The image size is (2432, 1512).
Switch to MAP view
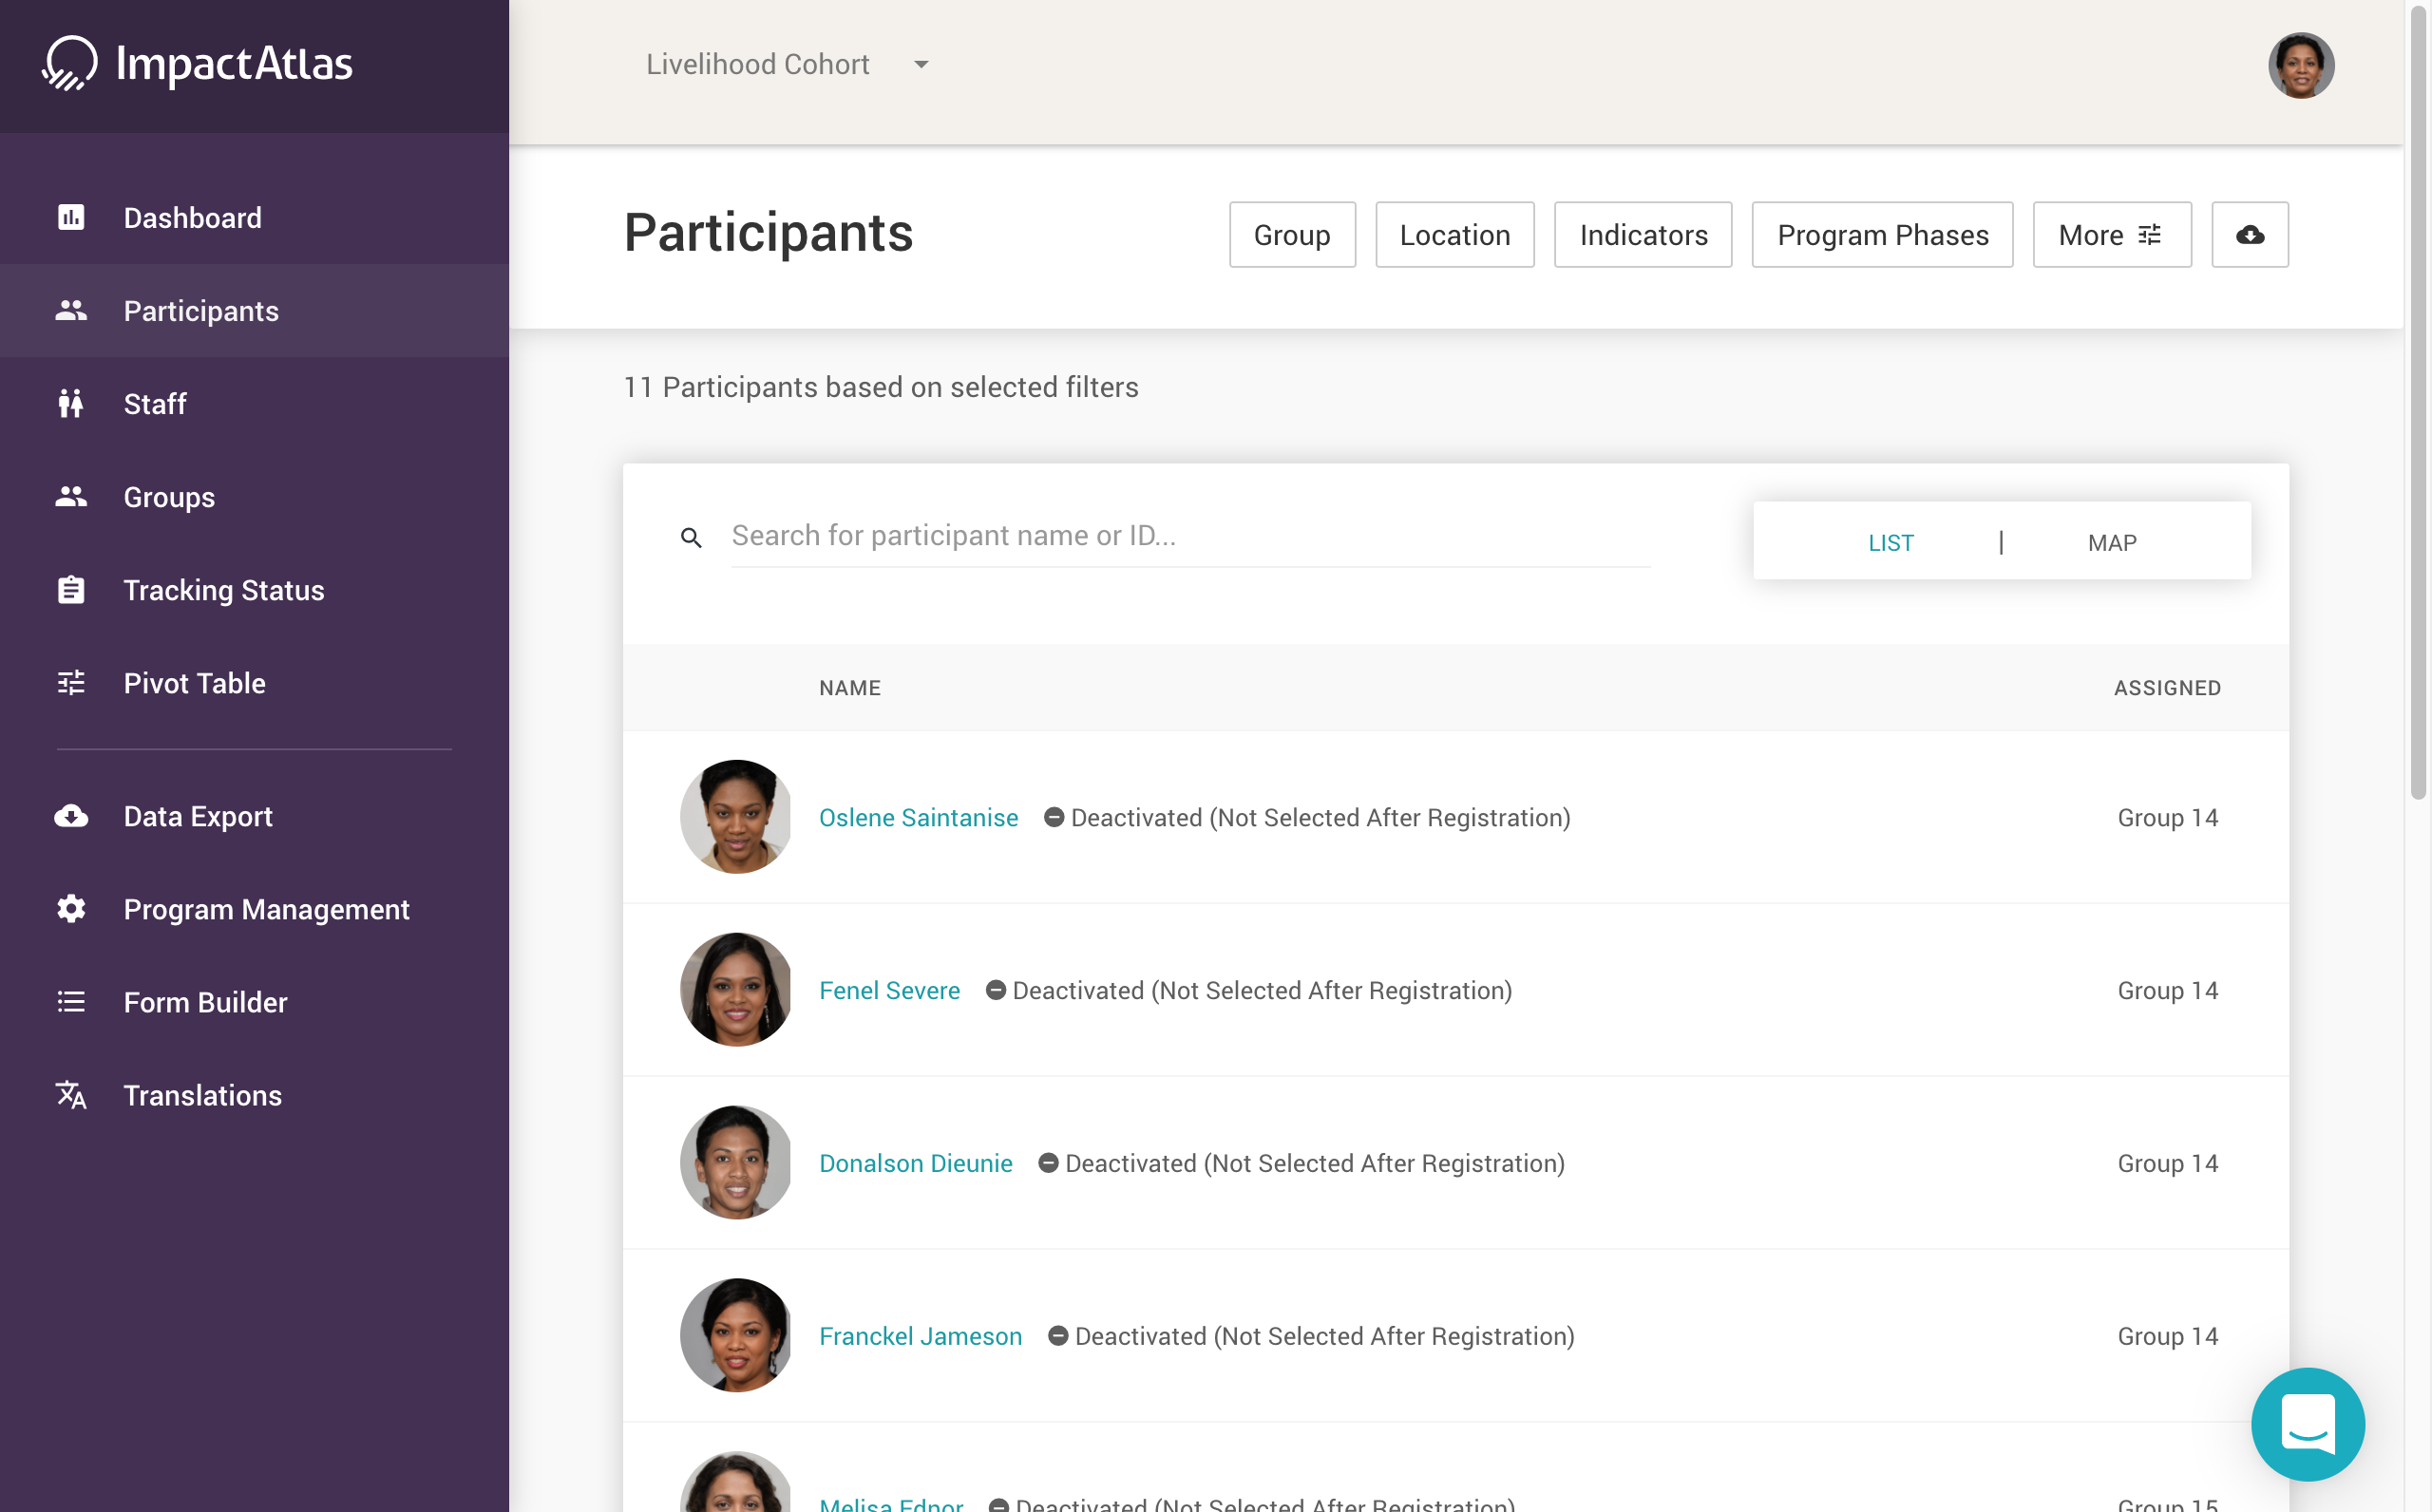pyautogui.click(x=2111, y=542)
